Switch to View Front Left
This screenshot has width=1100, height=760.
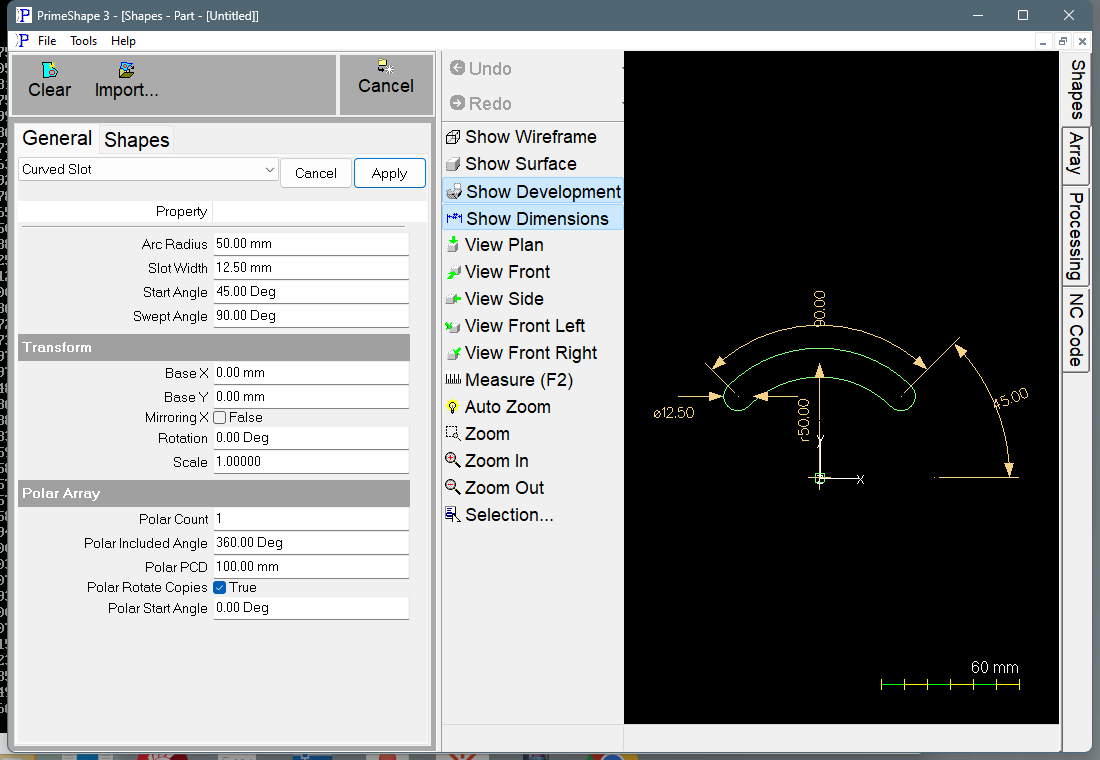[x=515, y=326]
